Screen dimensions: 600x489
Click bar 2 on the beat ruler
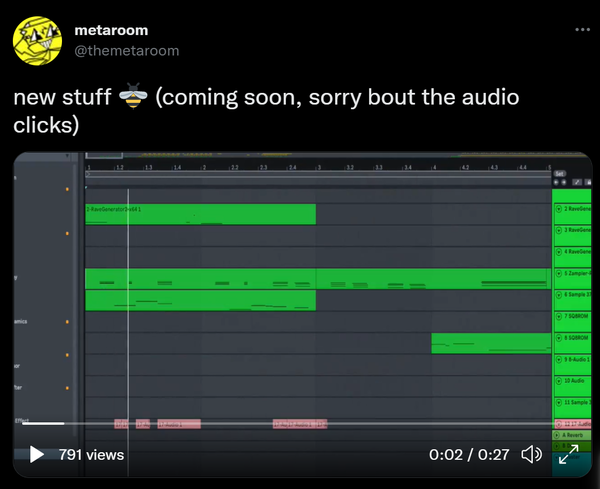click(x=204, y=168)
